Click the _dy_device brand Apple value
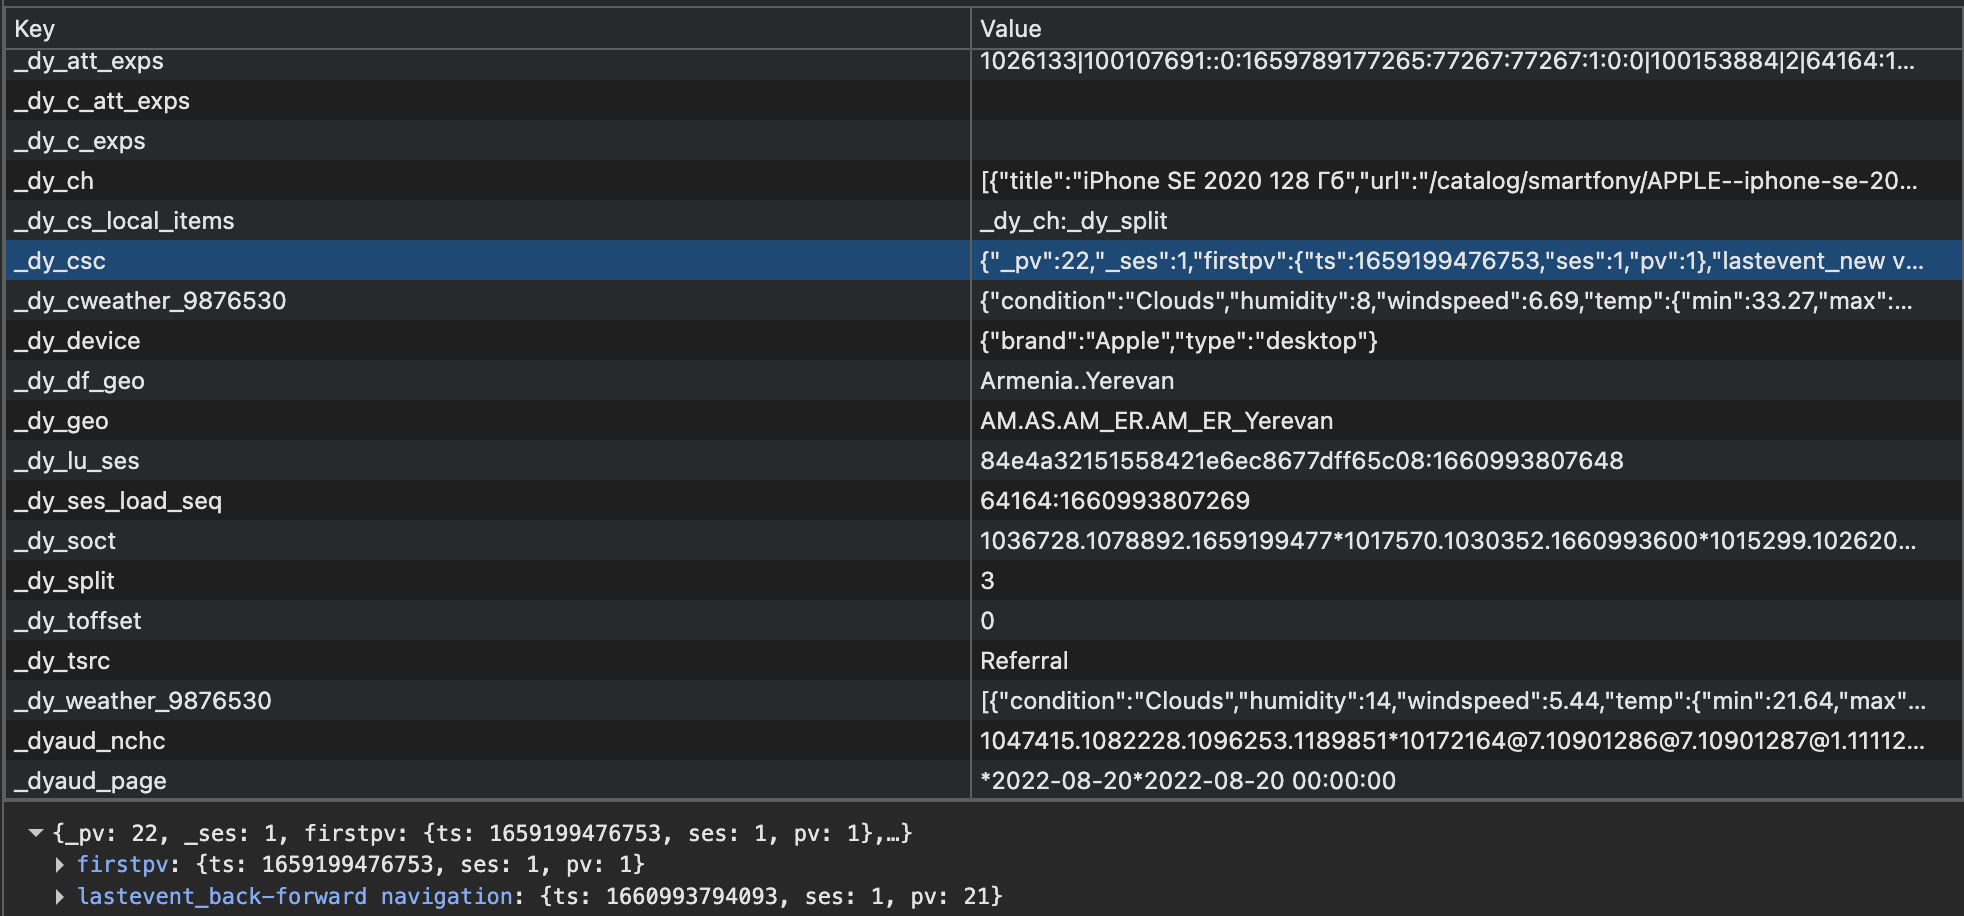 pyautogui.click(x=1178, y=341)
